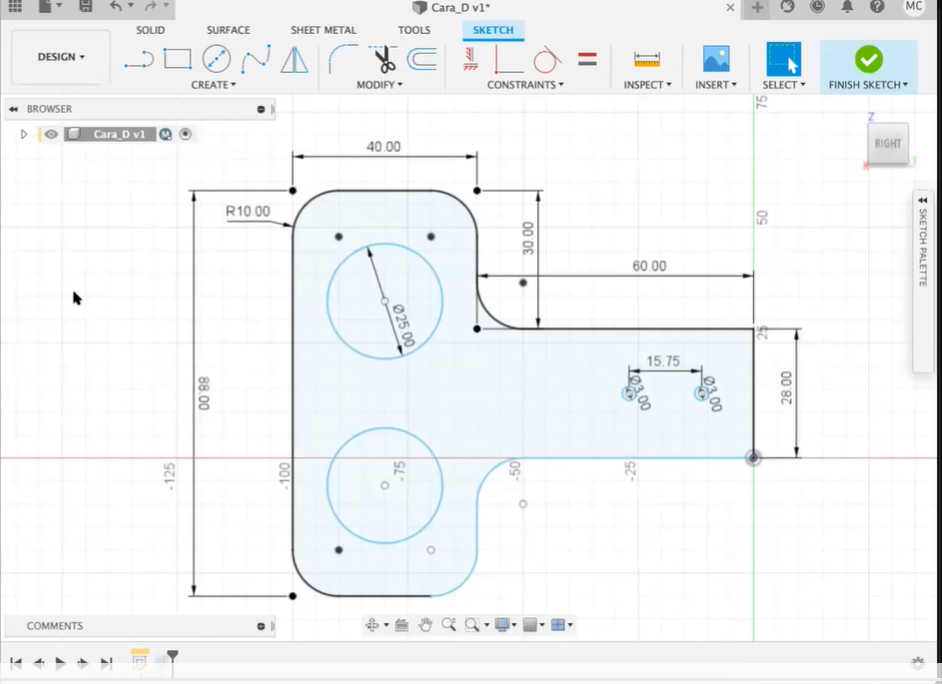942x684 pixels.
Task: Click the Insert image icon
Action: (716, 59)
